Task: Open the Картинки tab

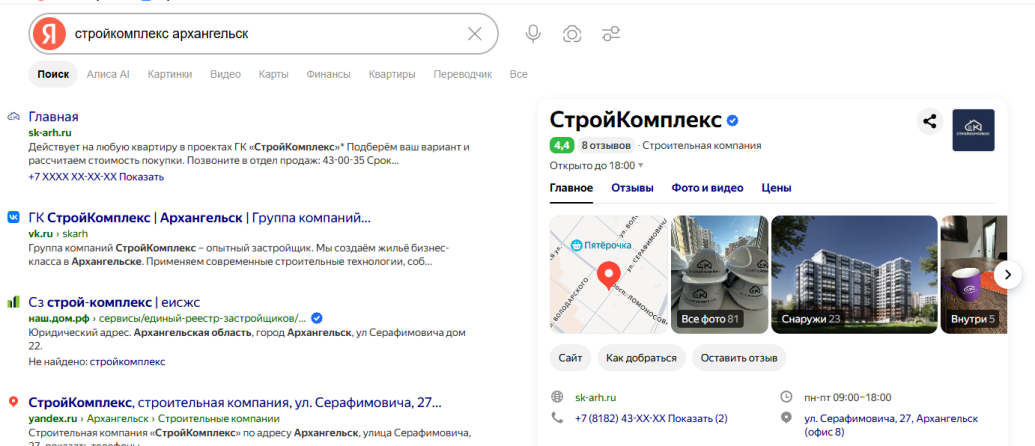Action: tap(170, 75)
